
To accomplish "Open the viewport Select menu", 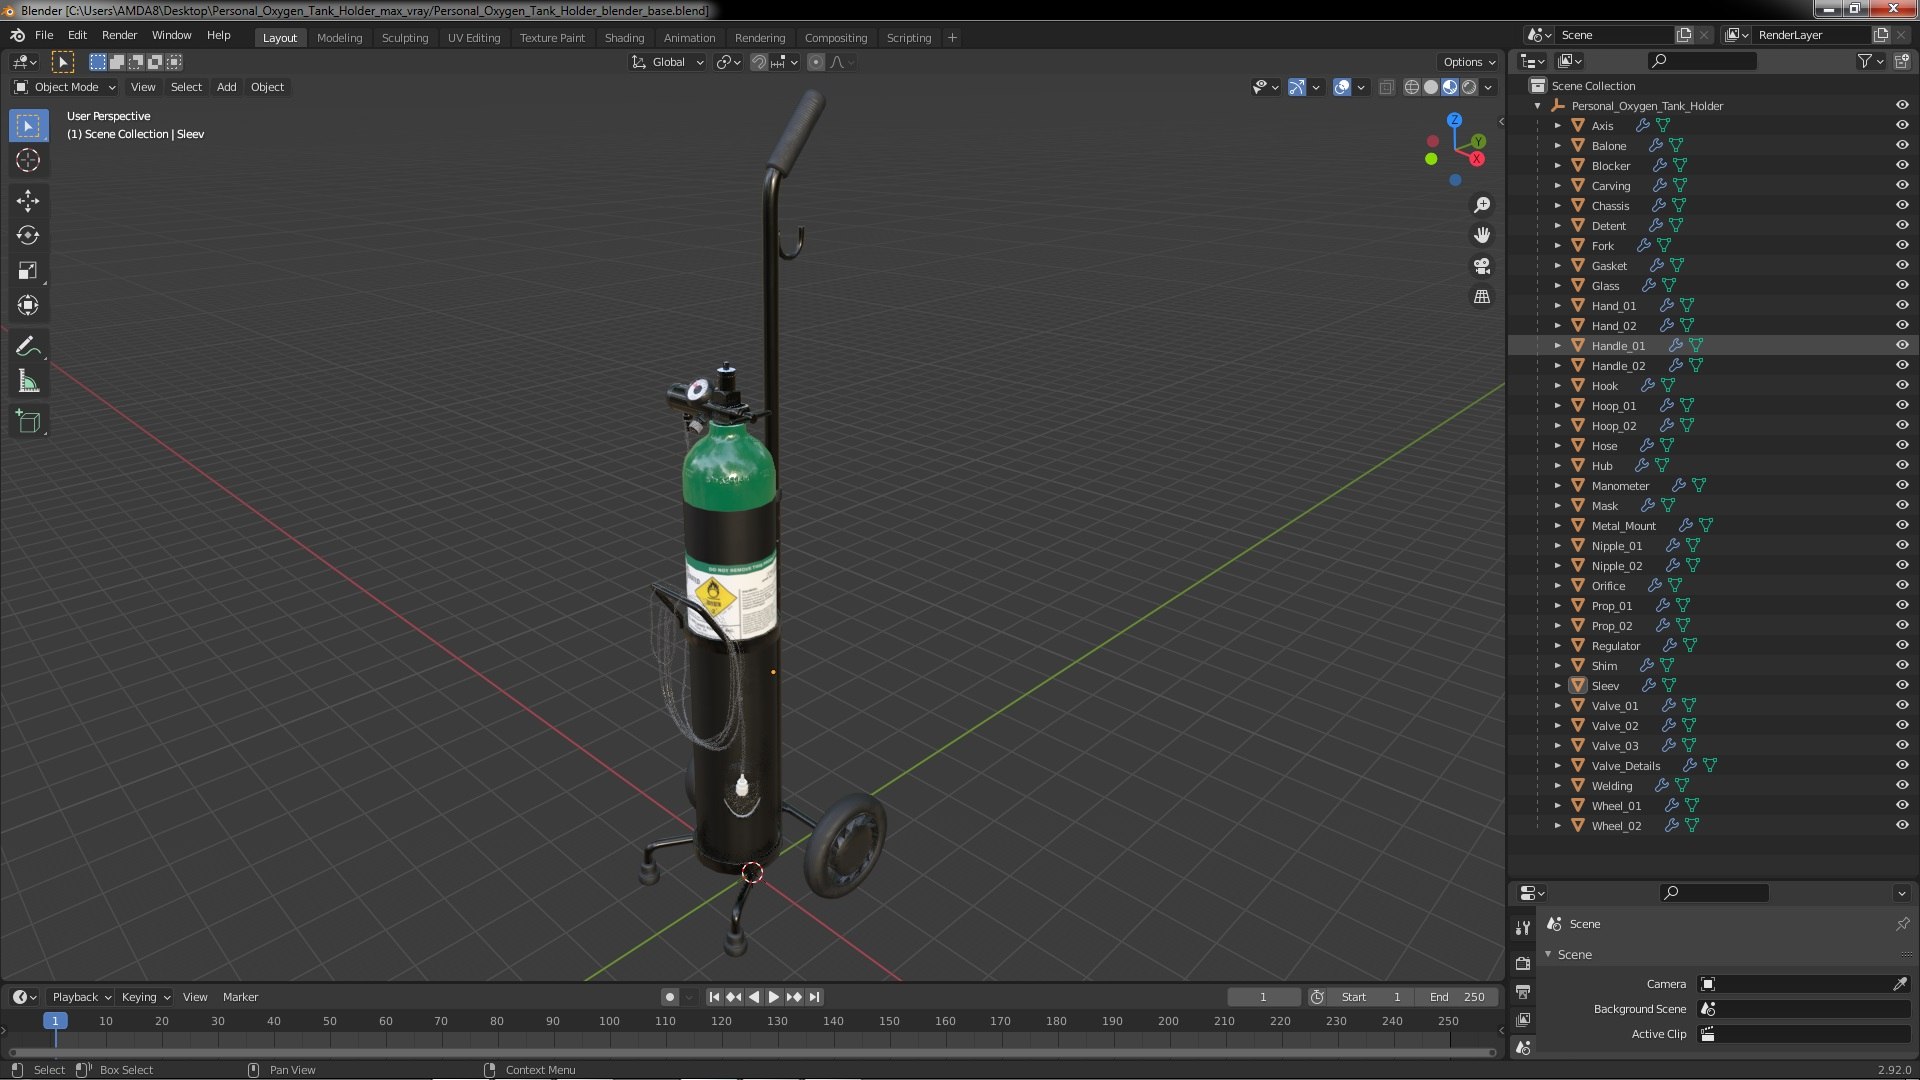I will click(x=186, y=87).
